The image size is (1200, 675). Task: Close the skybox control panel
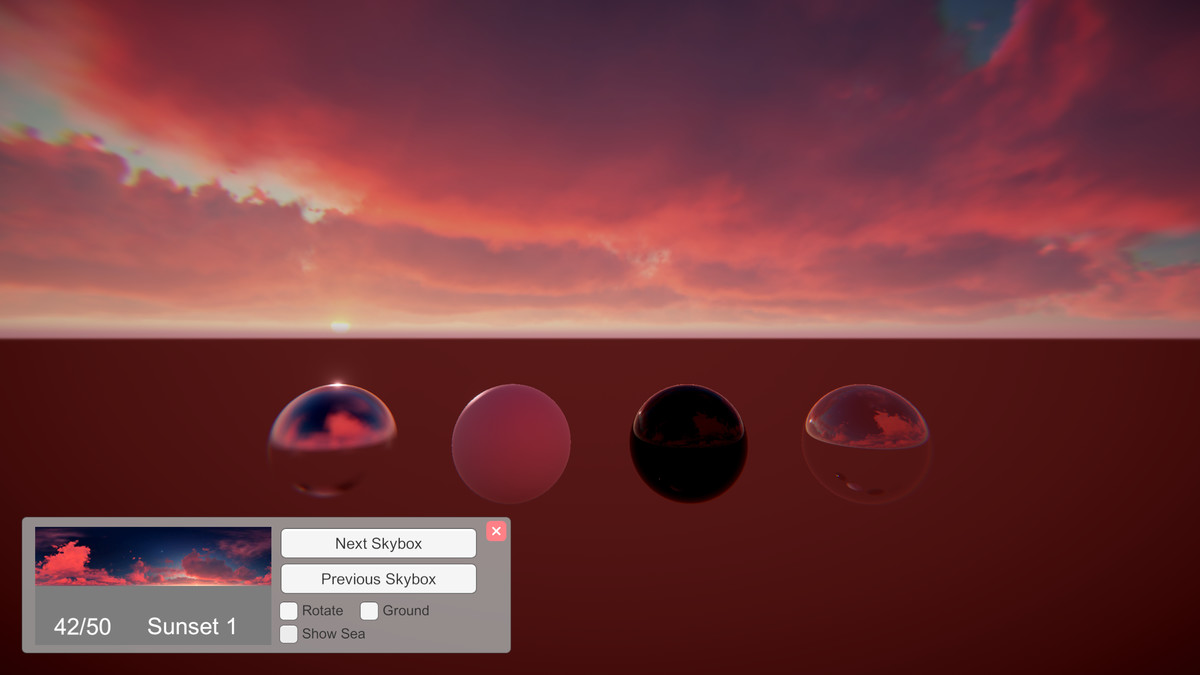click(496, 531)
